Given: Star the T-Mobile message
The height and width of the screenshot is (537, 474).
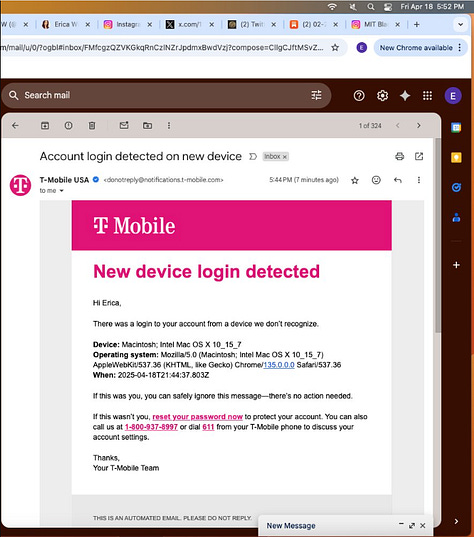Looking at the screenshot, I should pos(355,180).
